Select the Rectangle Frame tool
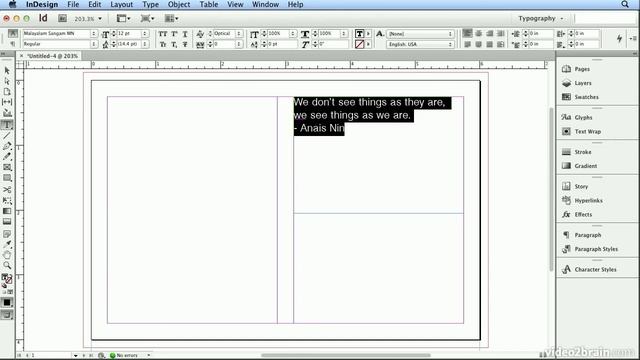Viewport: 640px width, 360px height. pos(7,167)
